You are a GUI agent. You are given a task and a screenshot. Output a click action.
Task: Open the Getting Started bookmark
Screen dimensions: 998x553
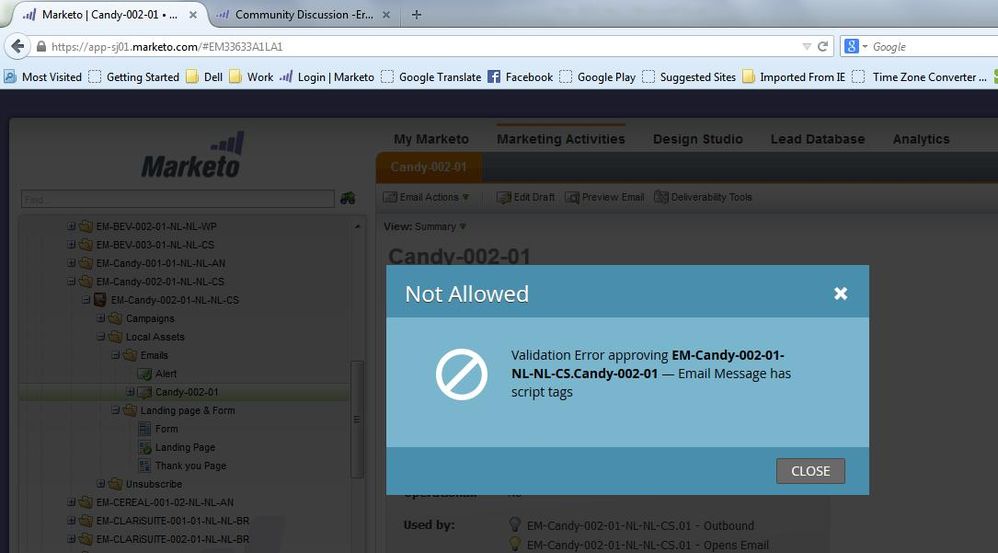[x=134, y=77]
